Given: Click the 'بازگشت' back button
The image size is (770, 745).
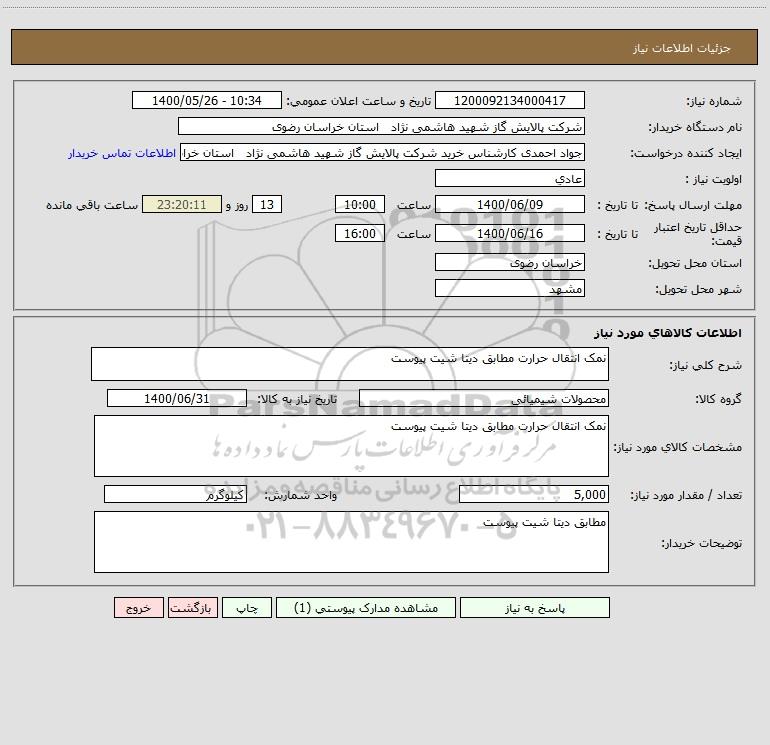Looking at the screenshot, I should 192,607.
